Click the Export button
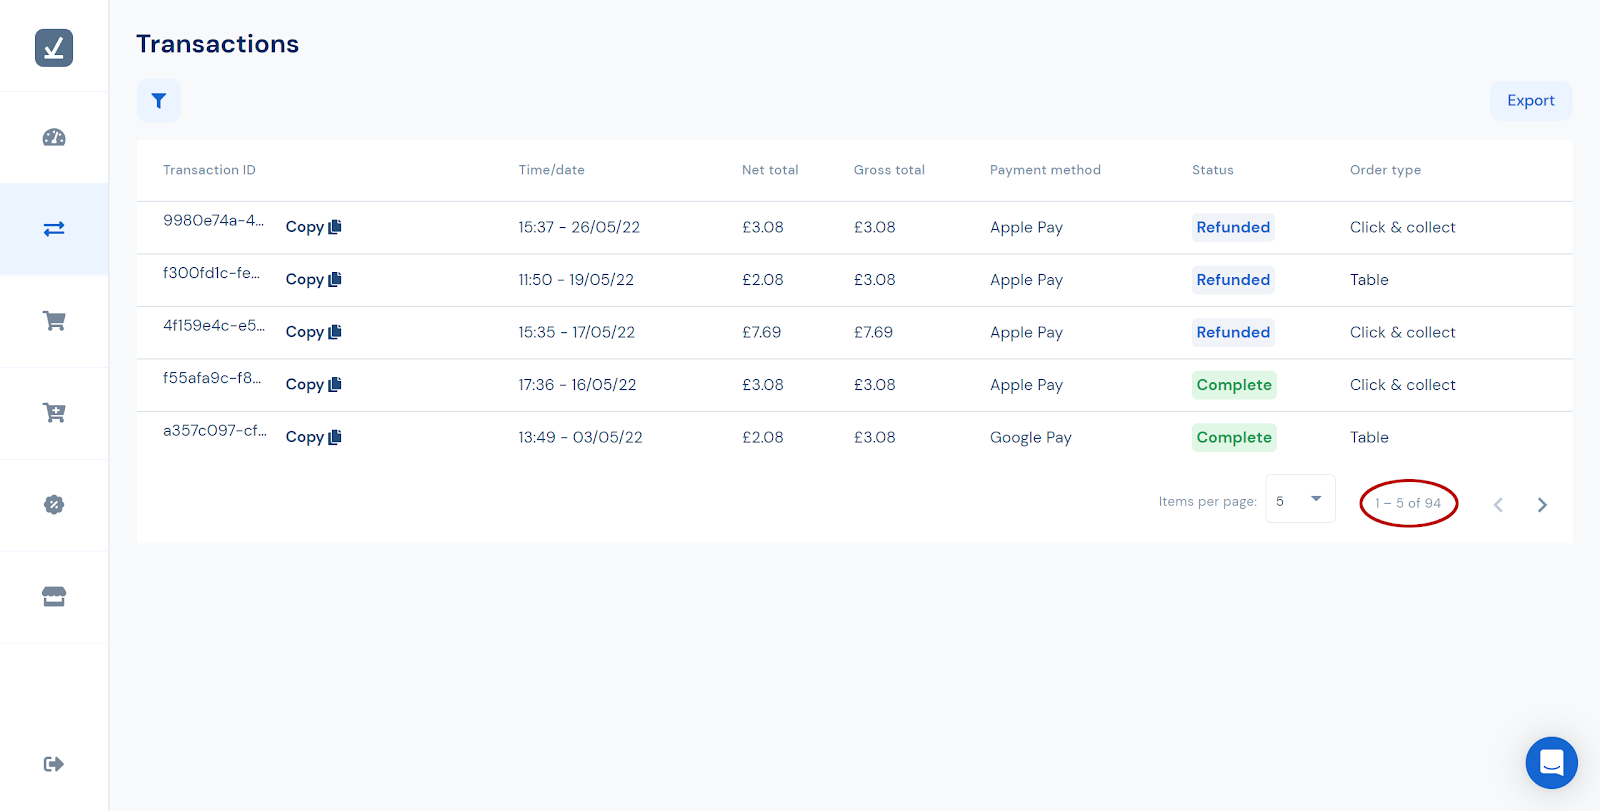Screen dimensions: 1600x811 1530,101
